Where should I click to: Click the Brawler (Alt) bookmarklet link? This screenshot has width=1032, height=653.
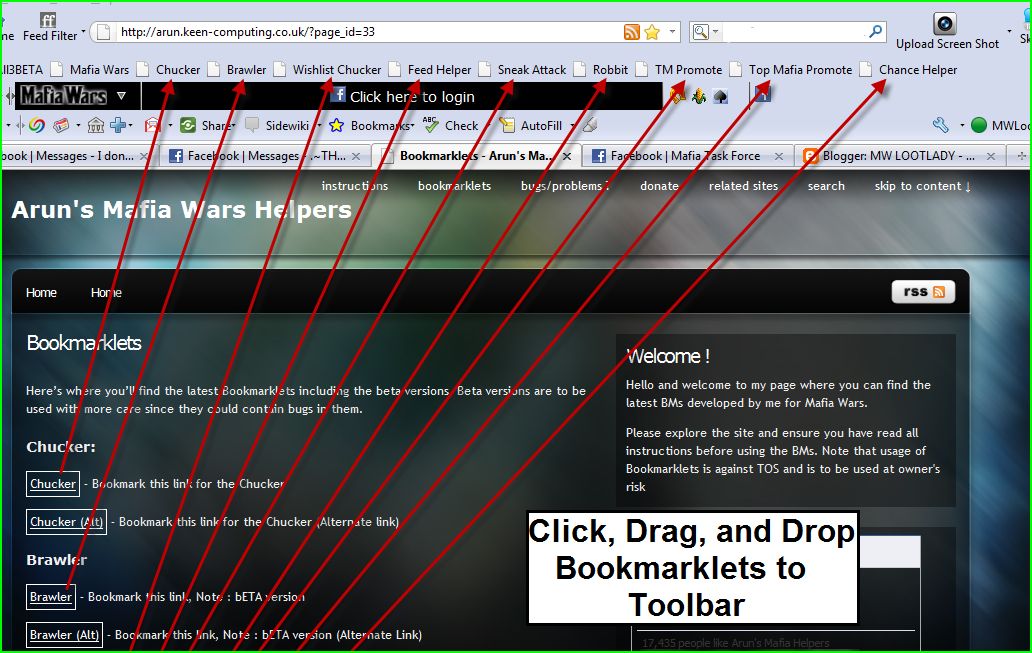[64, 635]
